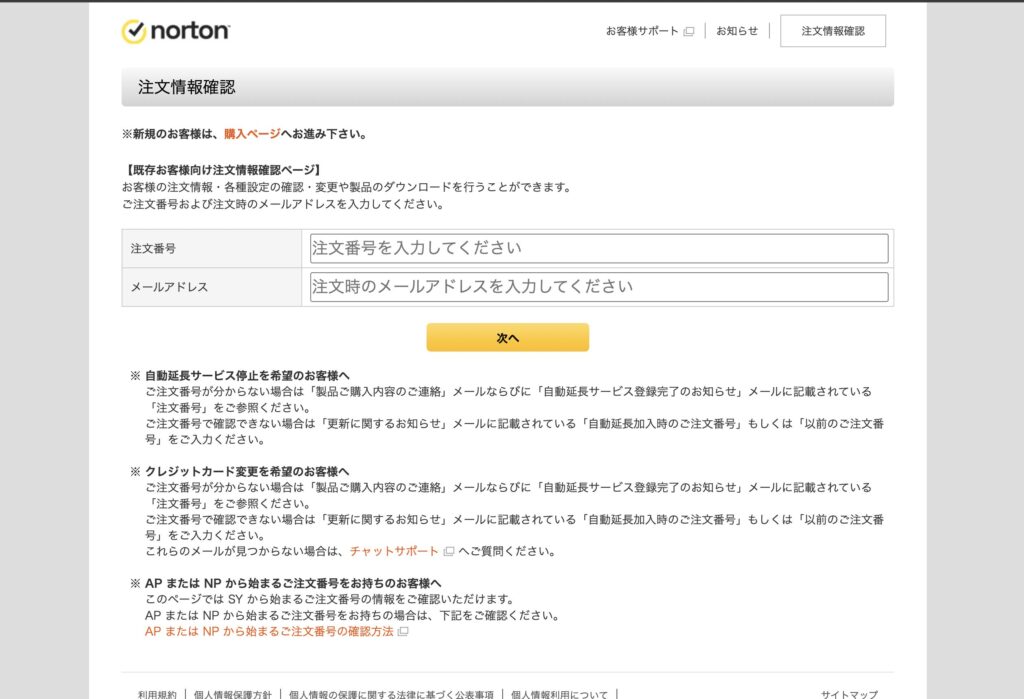
Task: Click external-link icon after AP/NP確認方法 link
Action: (x=403, y=632)
